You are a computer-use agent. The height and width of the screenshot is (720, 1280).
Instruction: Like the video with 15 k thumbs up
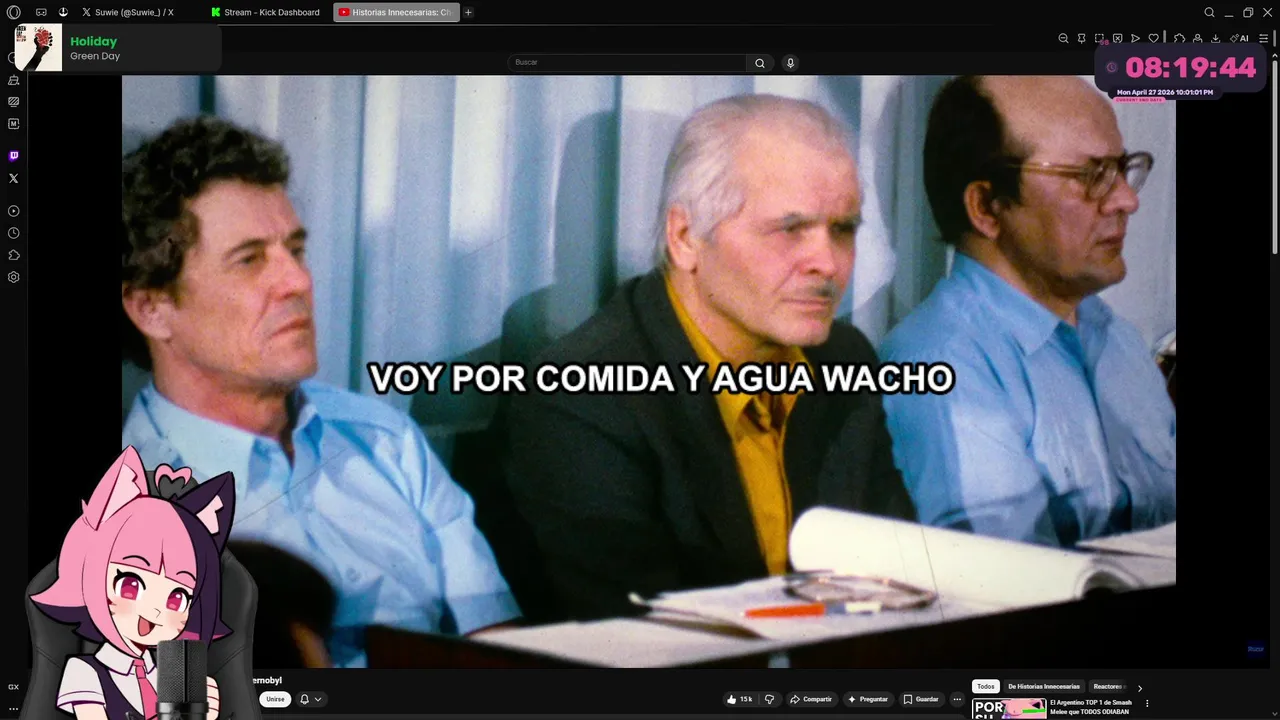(x=740, y=699)
